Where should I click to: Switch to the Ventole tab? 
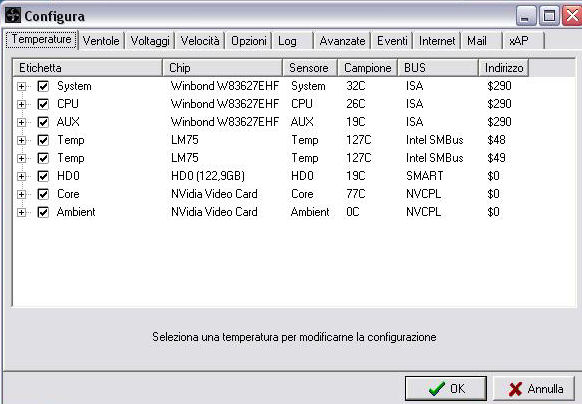[101, 41]
